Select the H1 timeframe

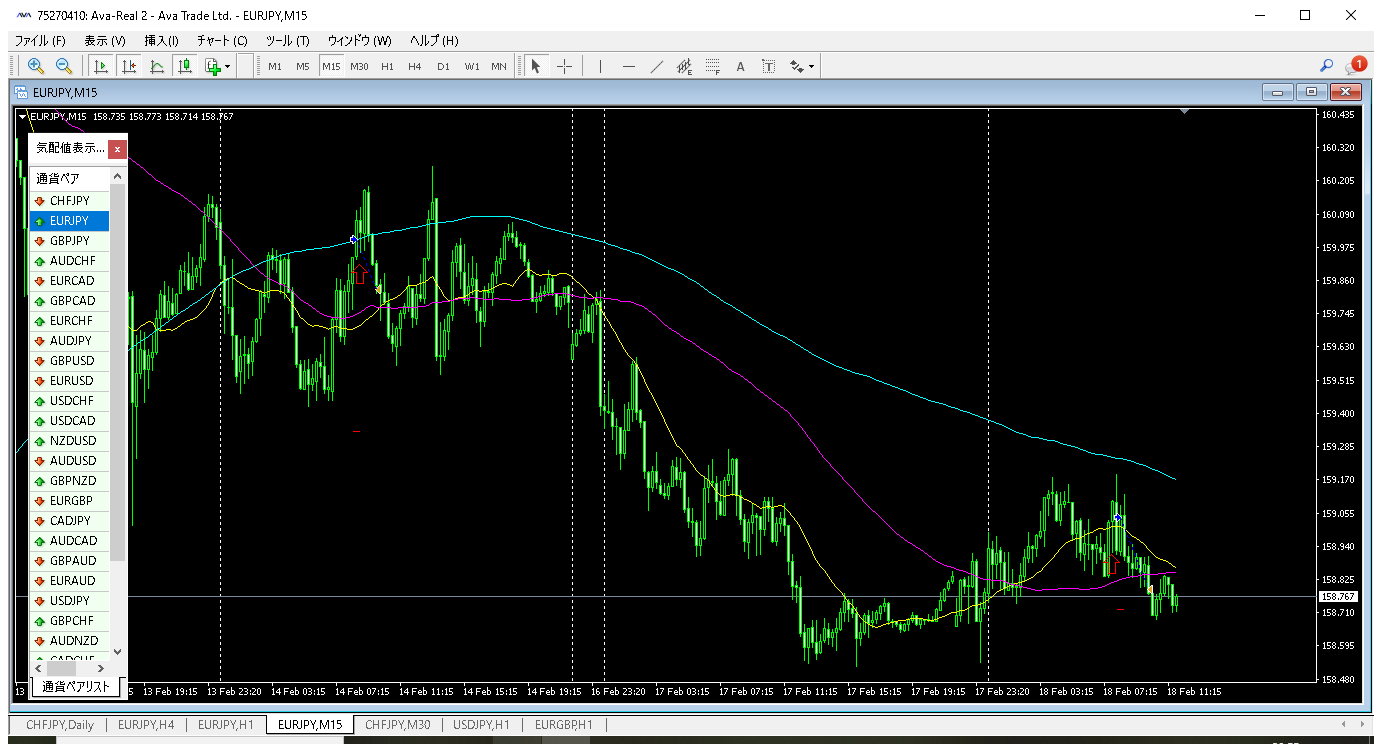point(387,67)
